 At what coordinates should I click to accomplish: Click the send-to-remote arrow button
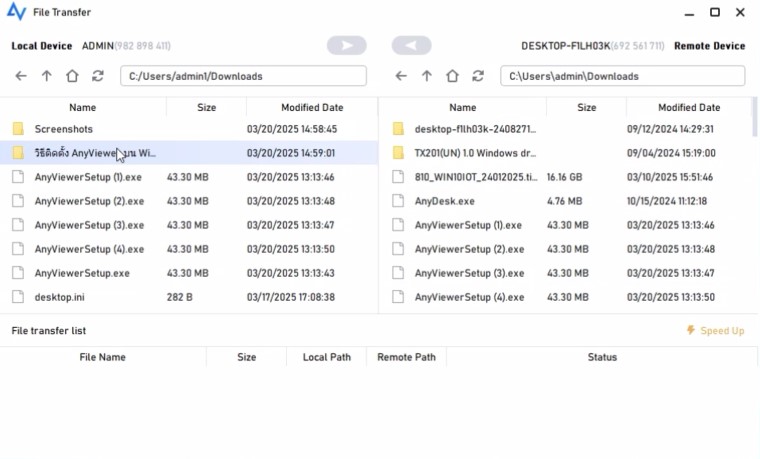[347, 46]
